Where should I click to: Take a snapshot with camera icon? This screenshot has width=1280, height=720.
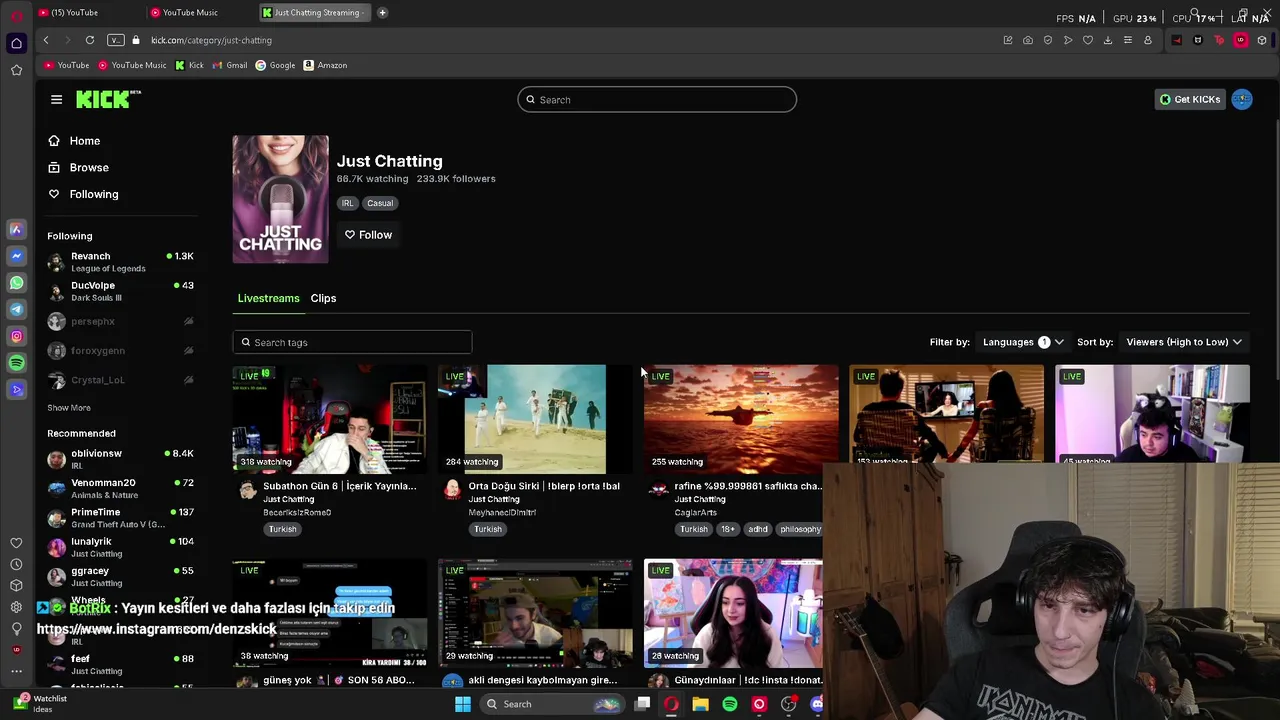click(x=1028, y=40)
